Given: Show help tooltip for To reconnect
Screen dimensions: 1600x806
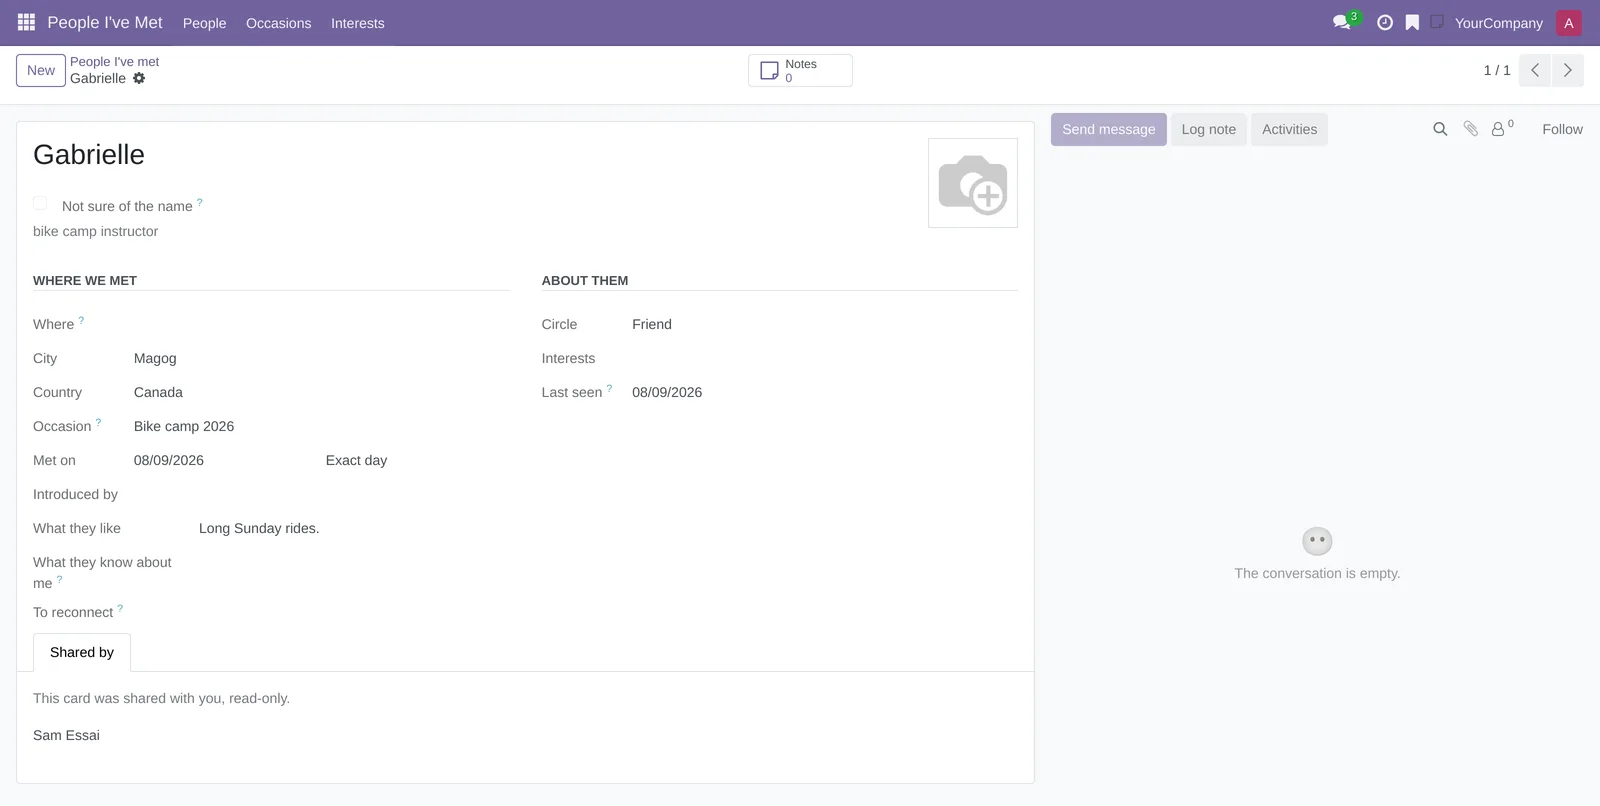Looking at the screenshot, I should pos(120,608).
